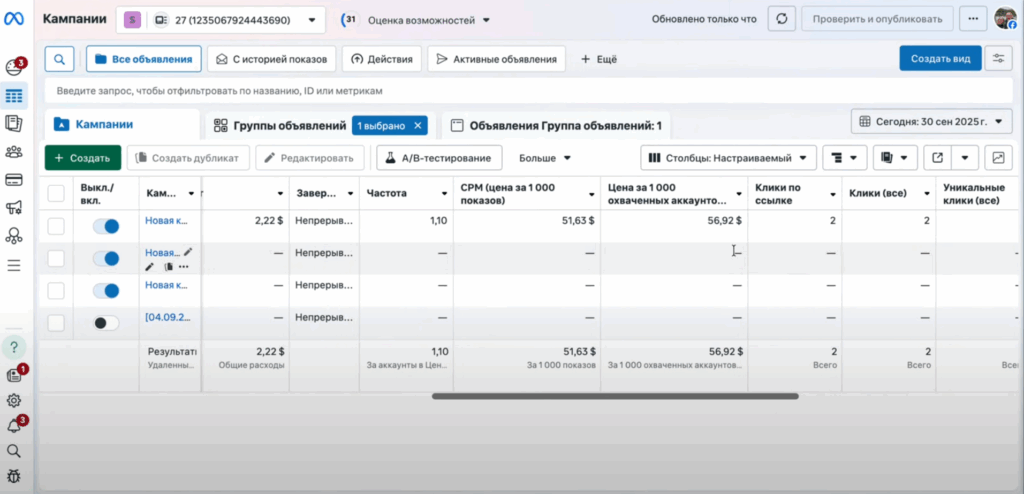The height and width of the screenshot is (494, 1024).
Task: Turn off the third campaign's toggle
Action: [x=106, y=290]
